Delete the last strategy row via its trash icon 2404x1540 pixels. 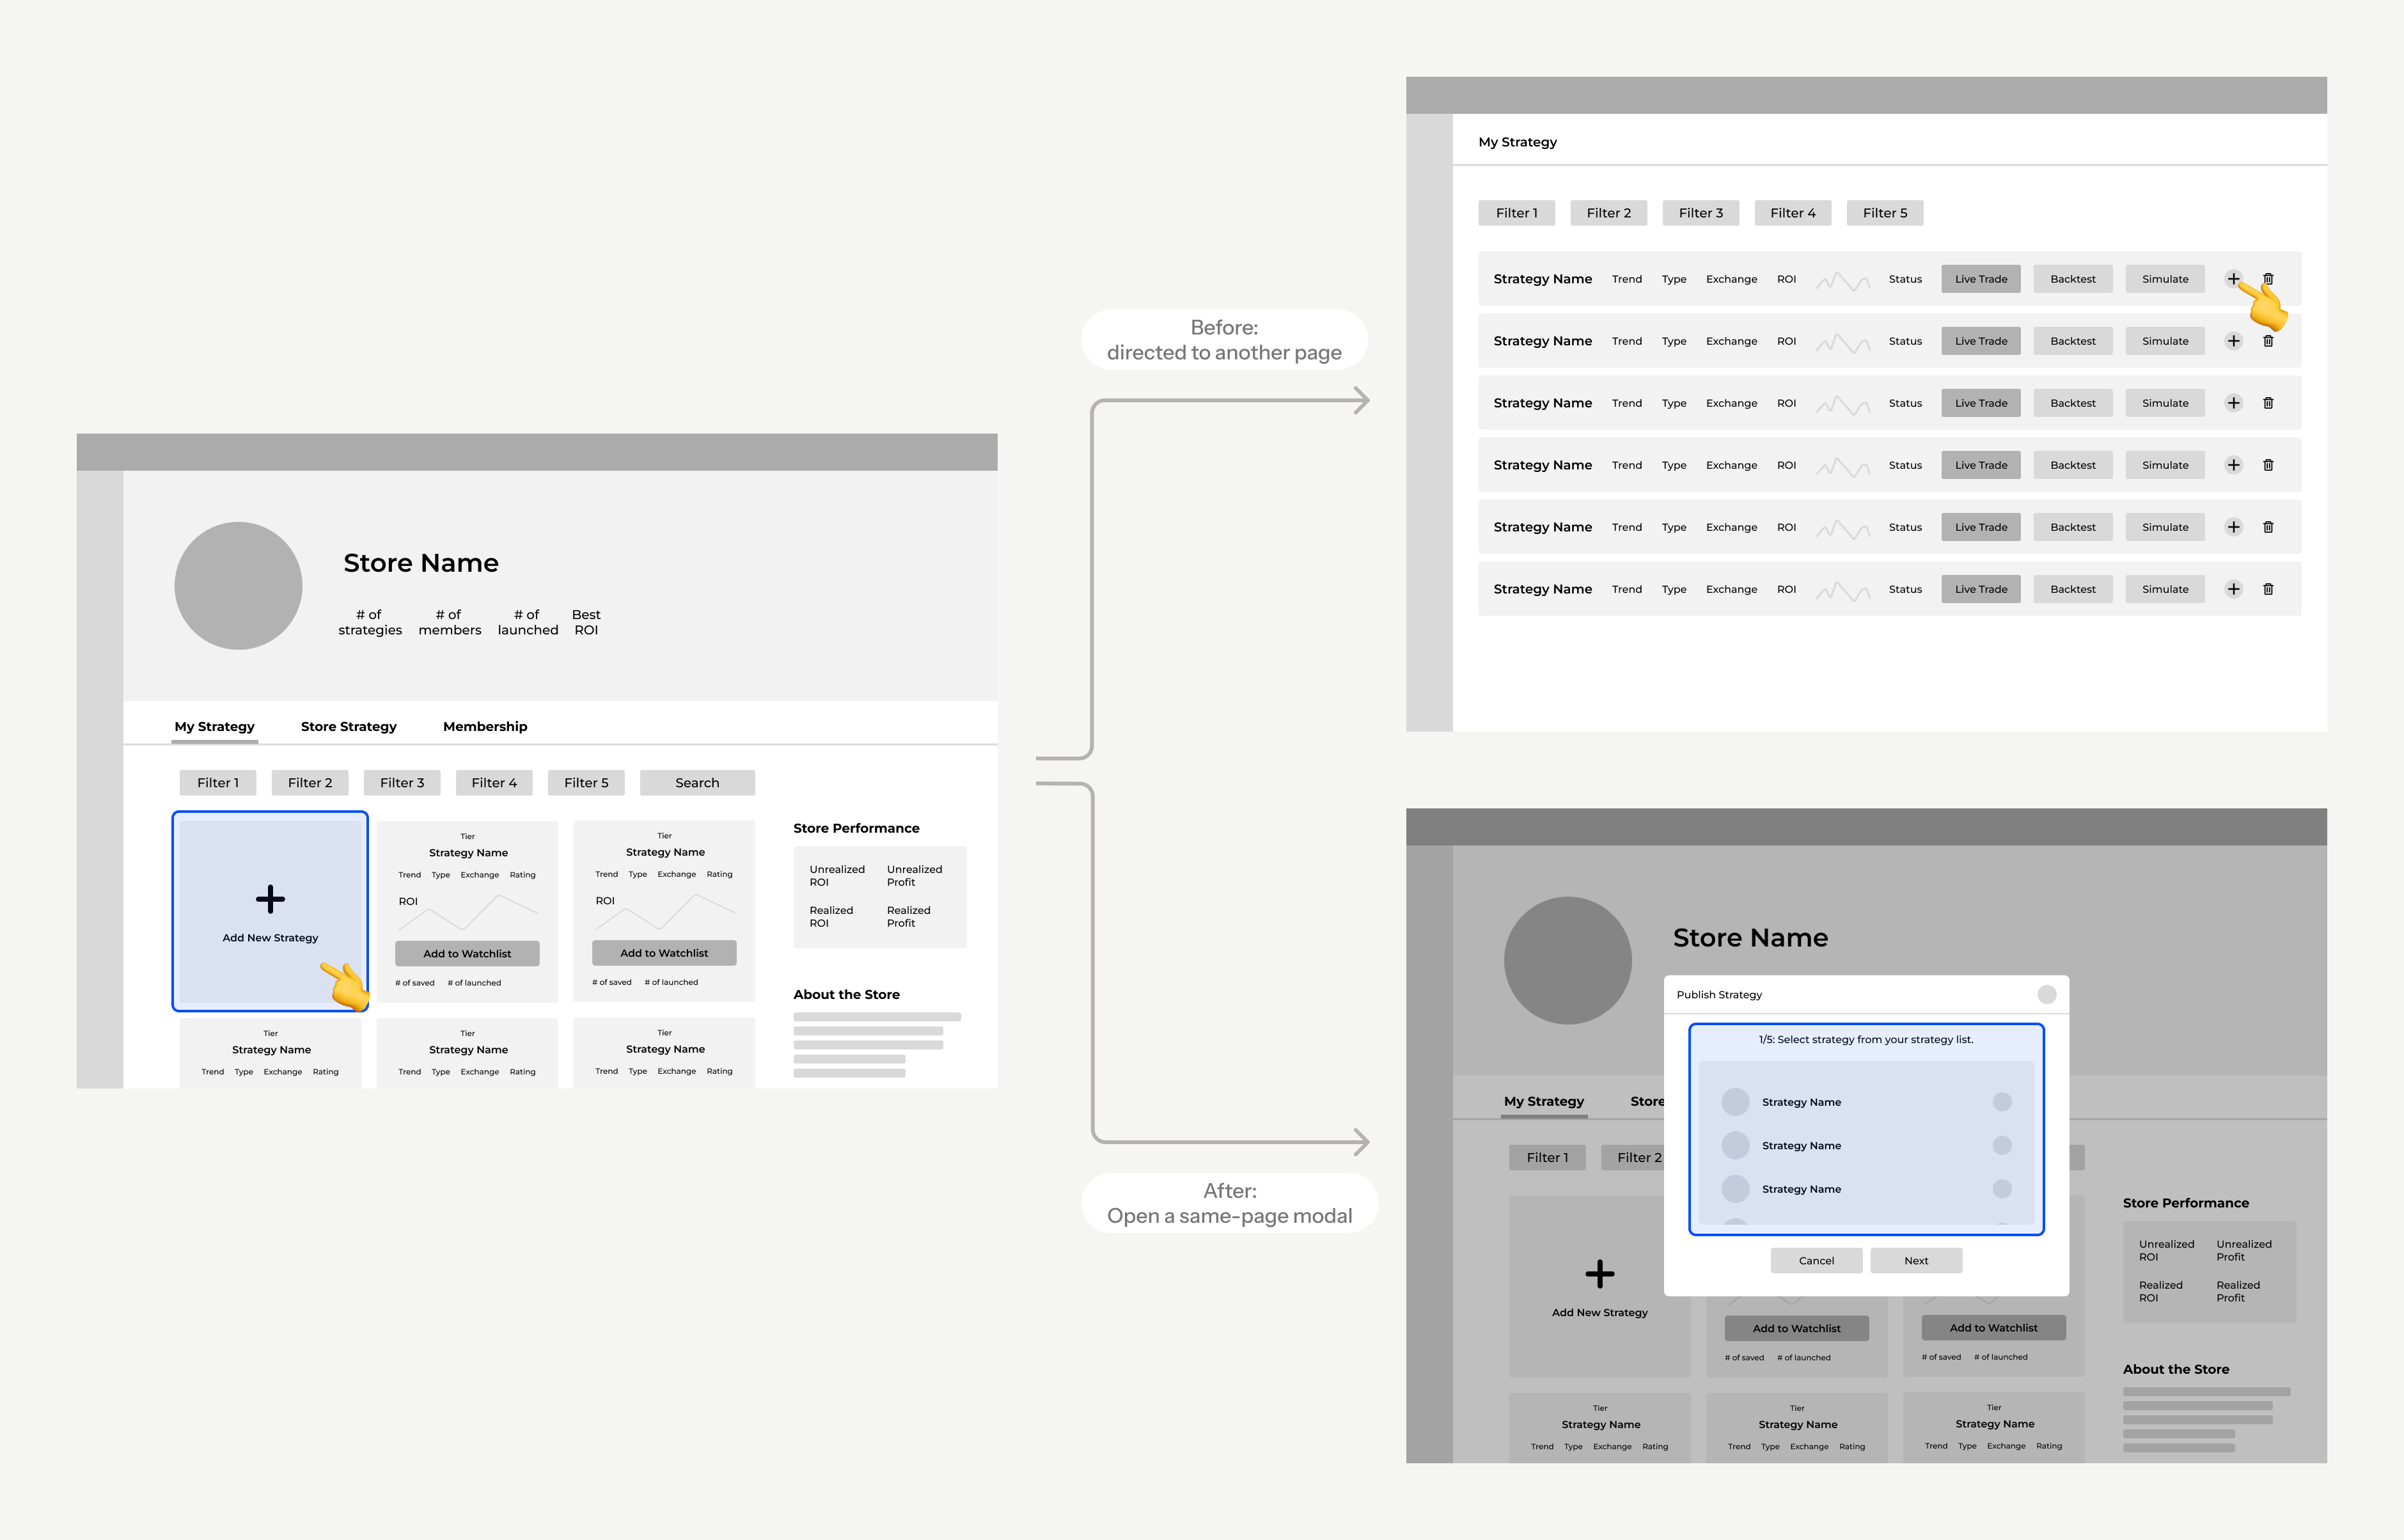[2268, 589]
